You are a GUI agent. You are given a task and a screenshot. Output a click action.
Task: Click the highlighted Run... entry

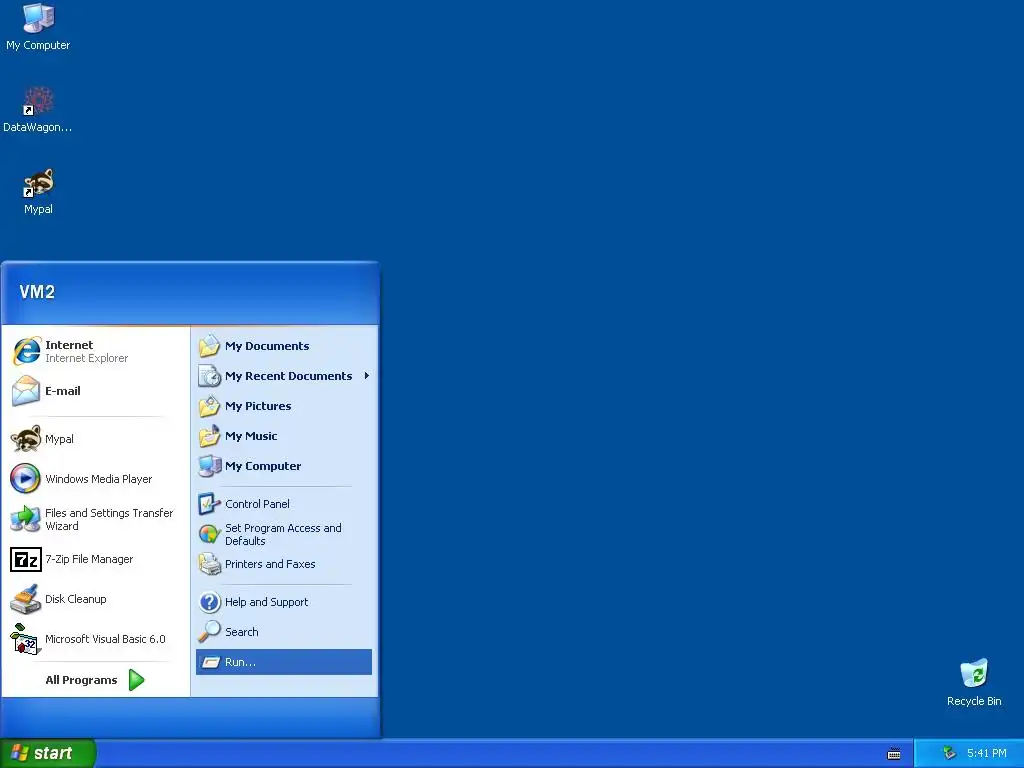pos(283,662)
